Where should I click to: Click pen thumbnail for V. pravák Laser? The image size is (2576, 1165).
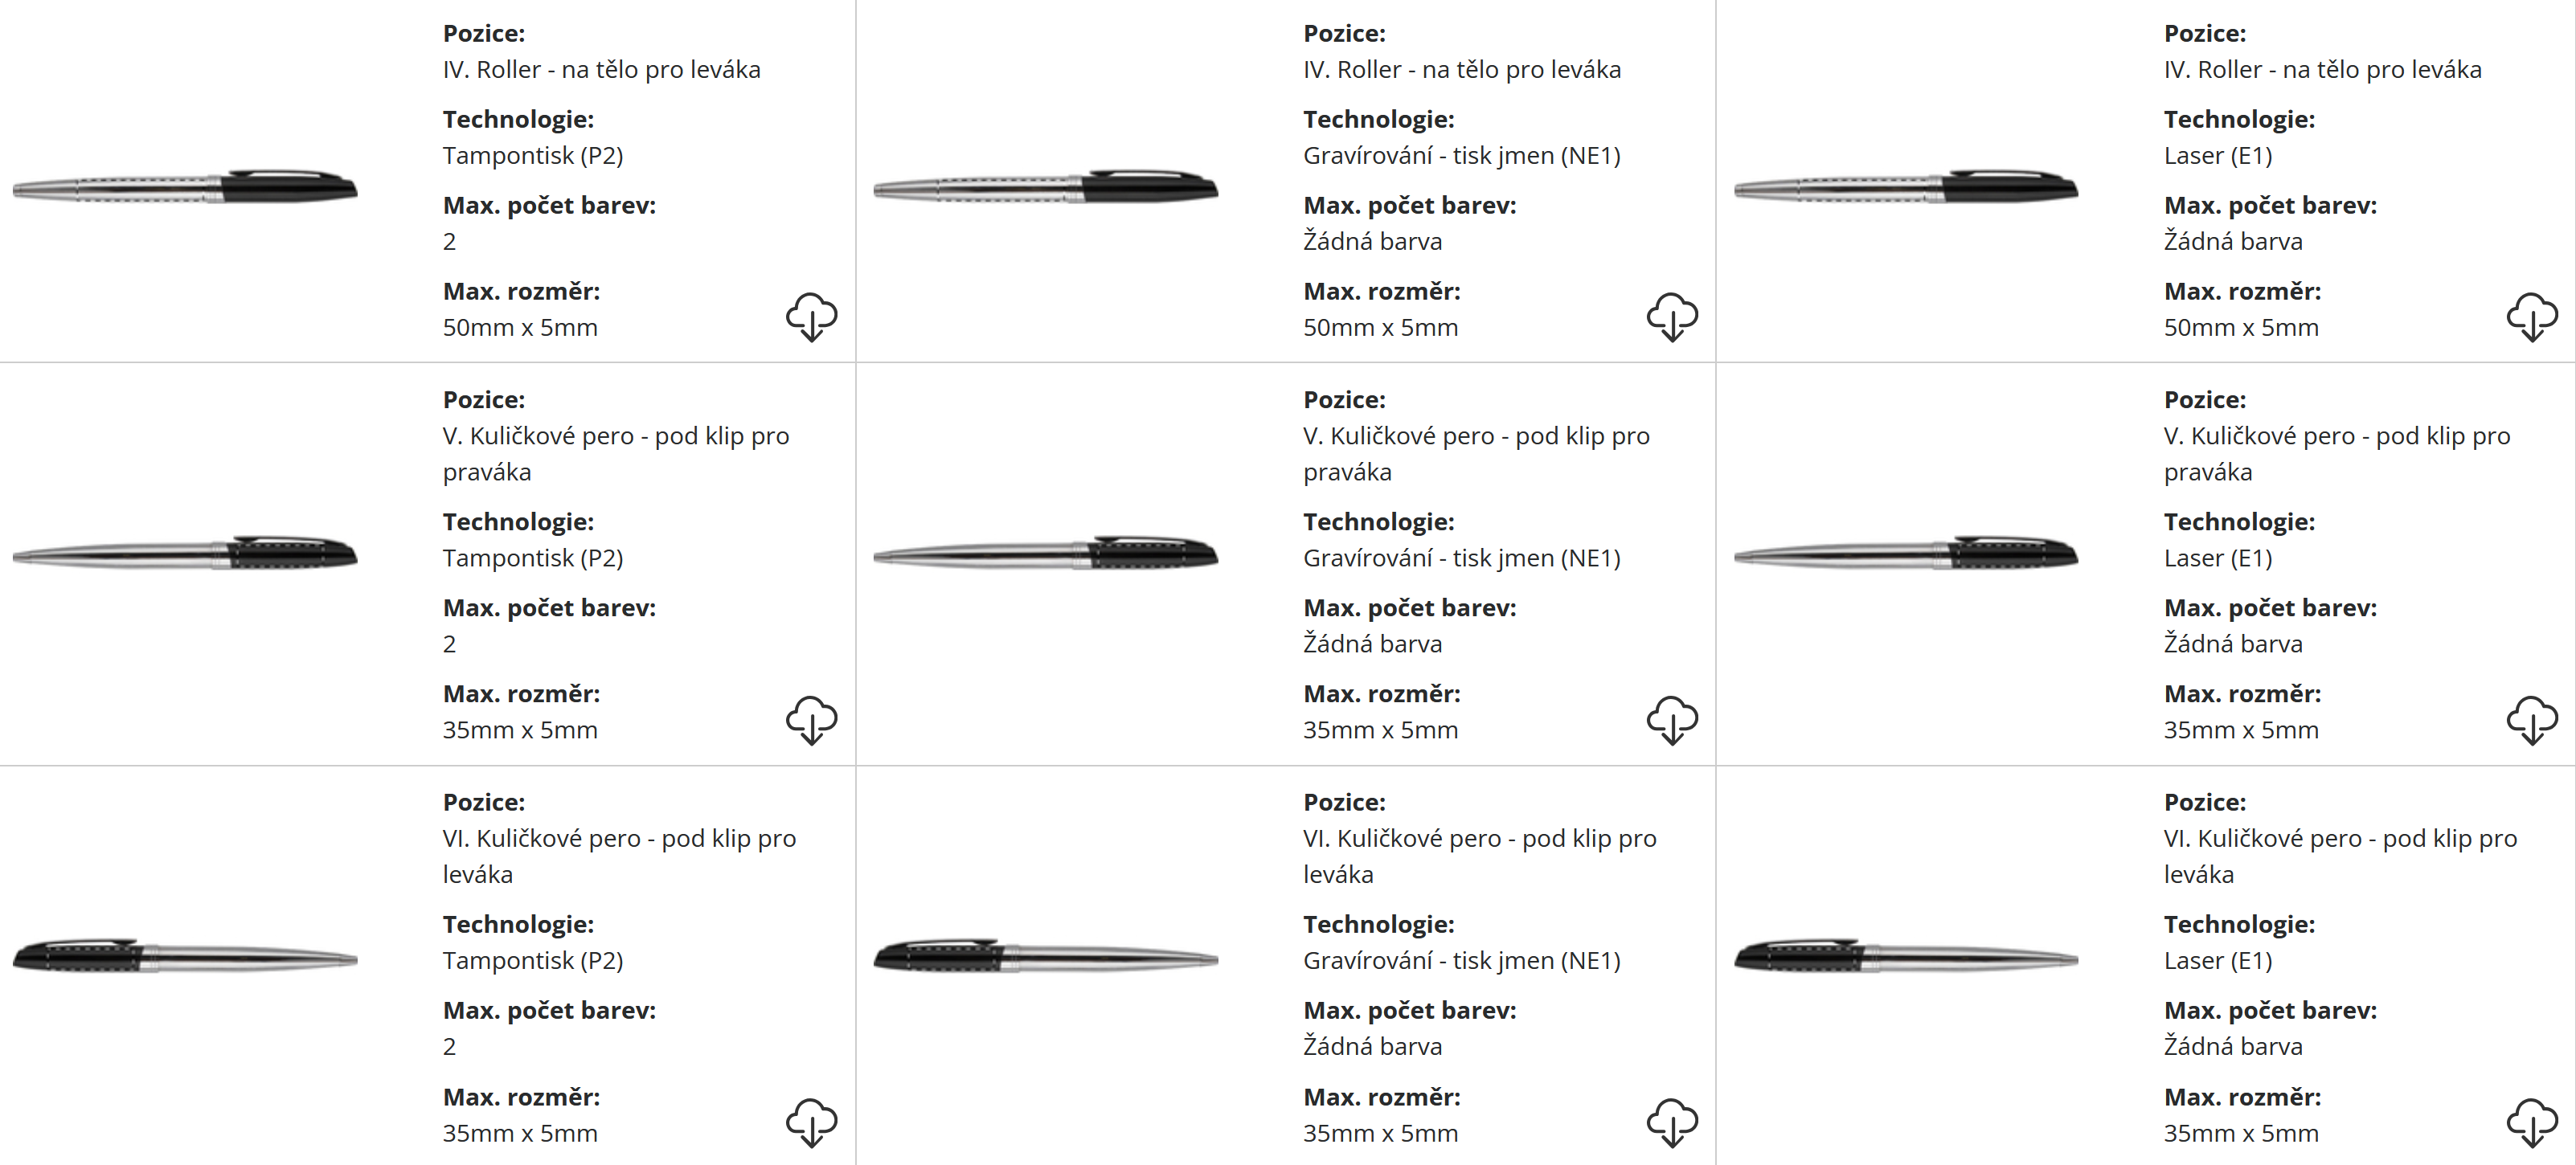pyautogui.click(x=1905, y=553)
